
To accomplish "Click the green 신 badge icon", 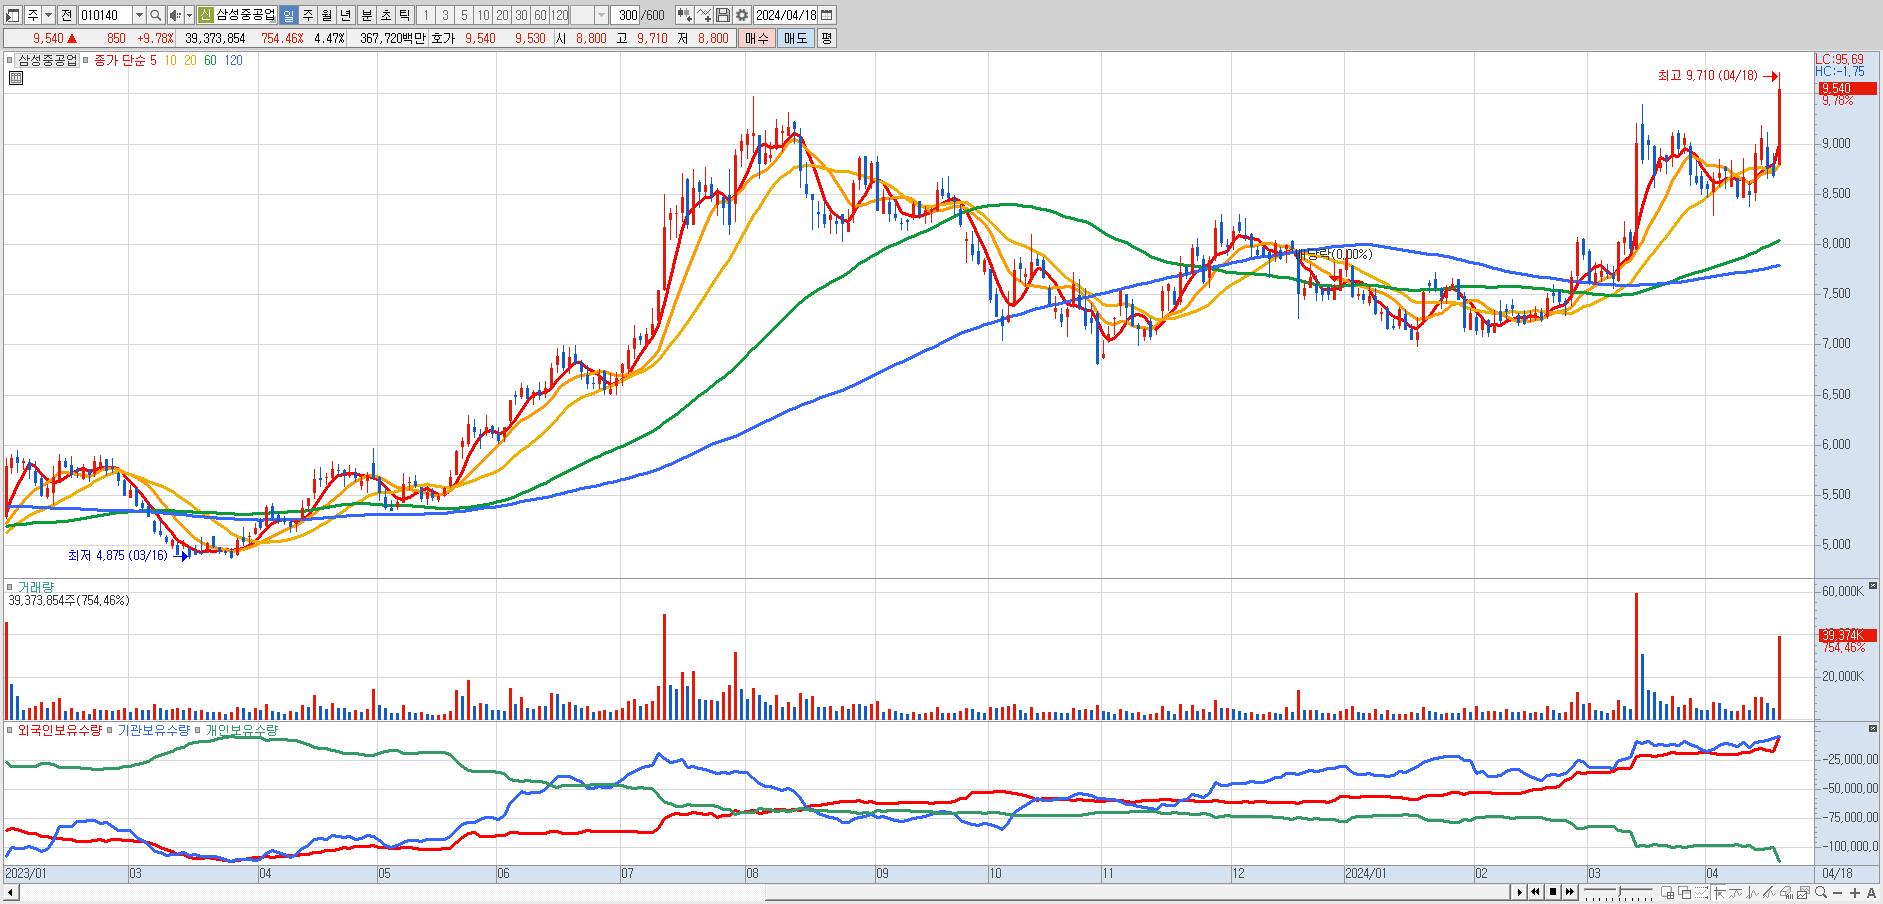I will point(205,15).
